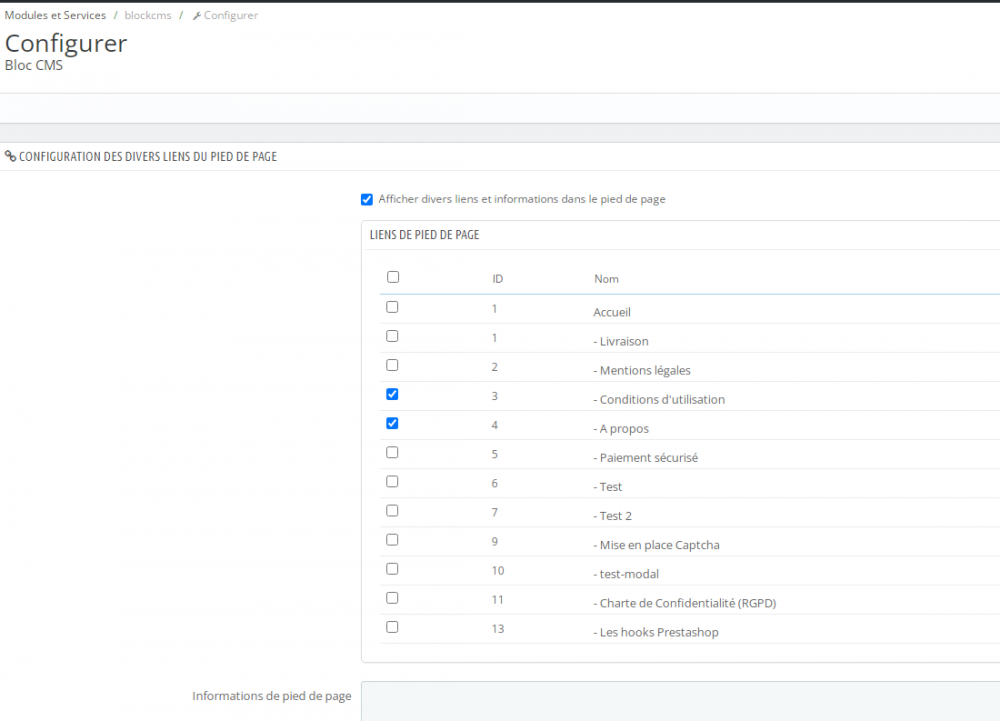Image resolution: width=1000 pixels, height=721 pixels.
Task: Select the Les hooks Prestashop checkbox
Action: (392, 627)
